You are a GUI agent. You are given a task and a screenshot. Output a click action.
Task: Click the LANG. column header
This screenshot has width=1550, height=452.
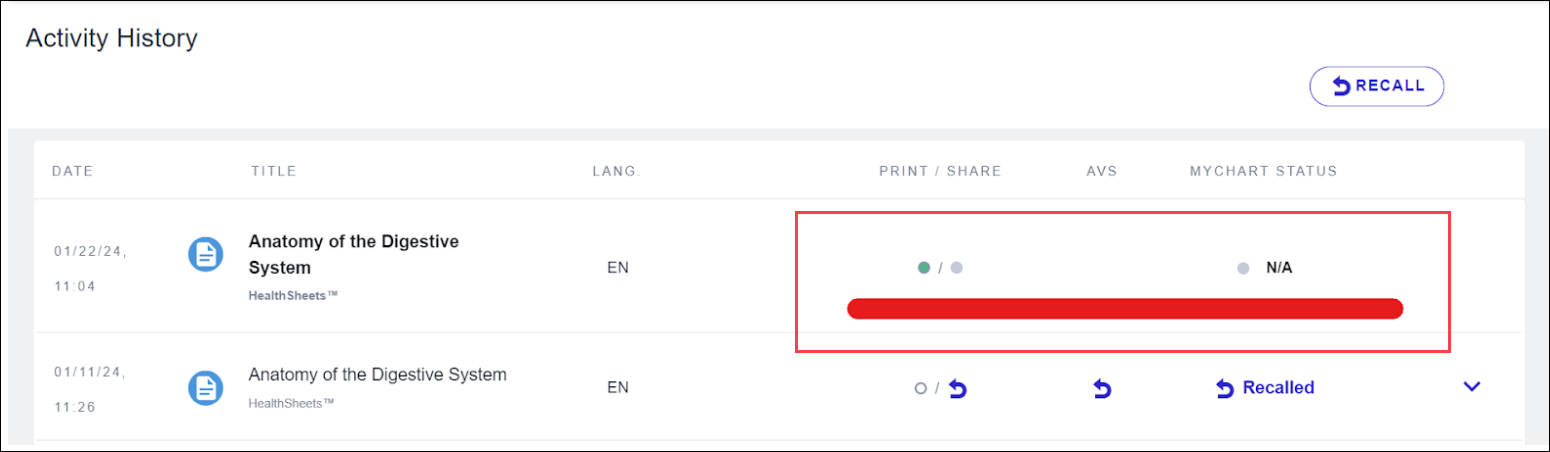tap(616, 171)
